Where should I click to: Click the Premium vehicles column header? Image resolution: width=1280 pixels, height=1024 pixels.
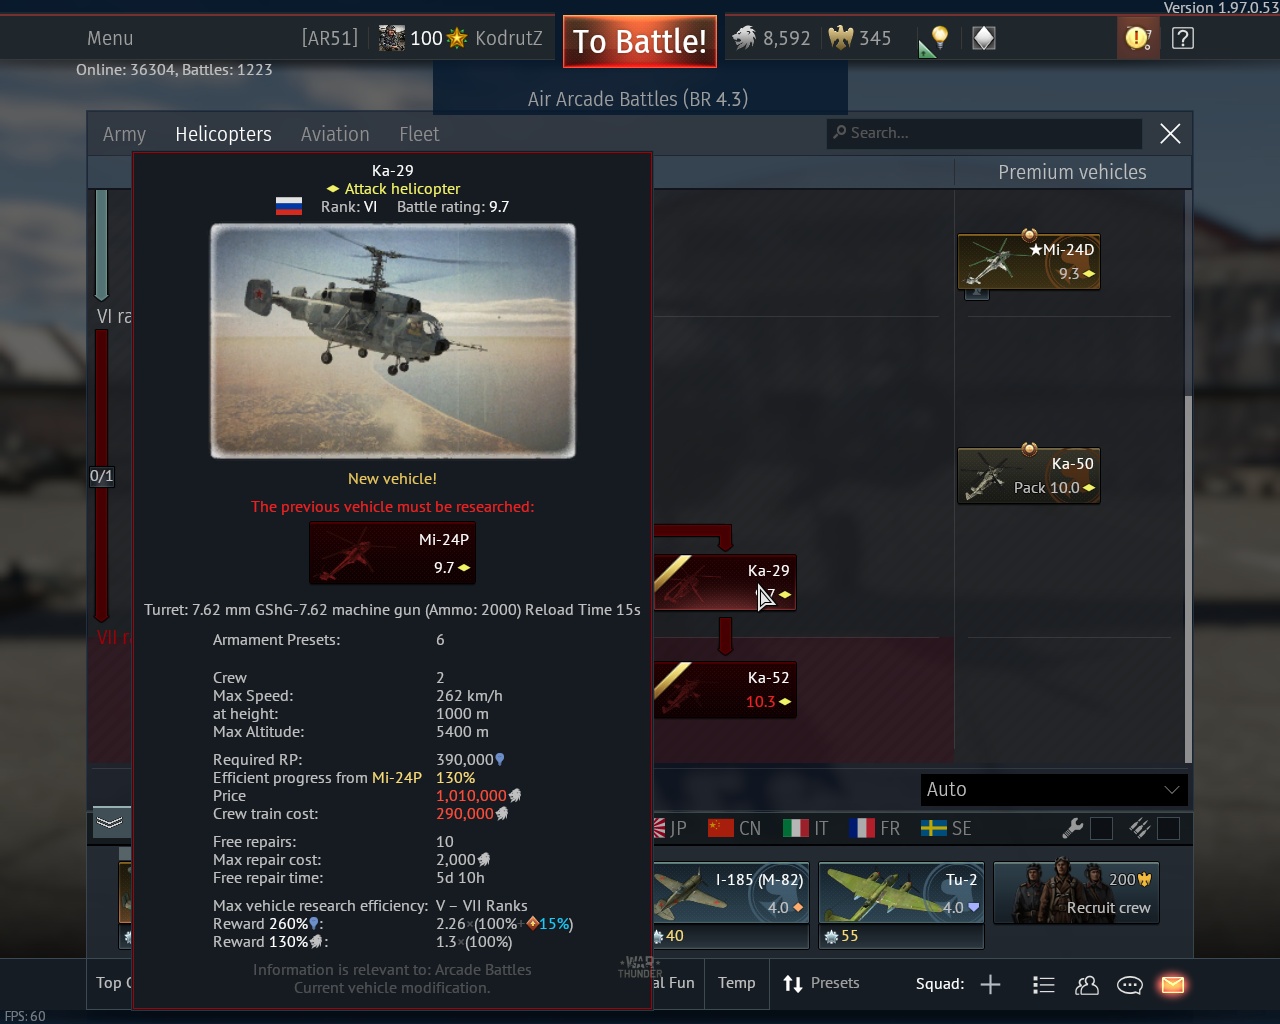pyautogui.click(x=1072, y=172)
